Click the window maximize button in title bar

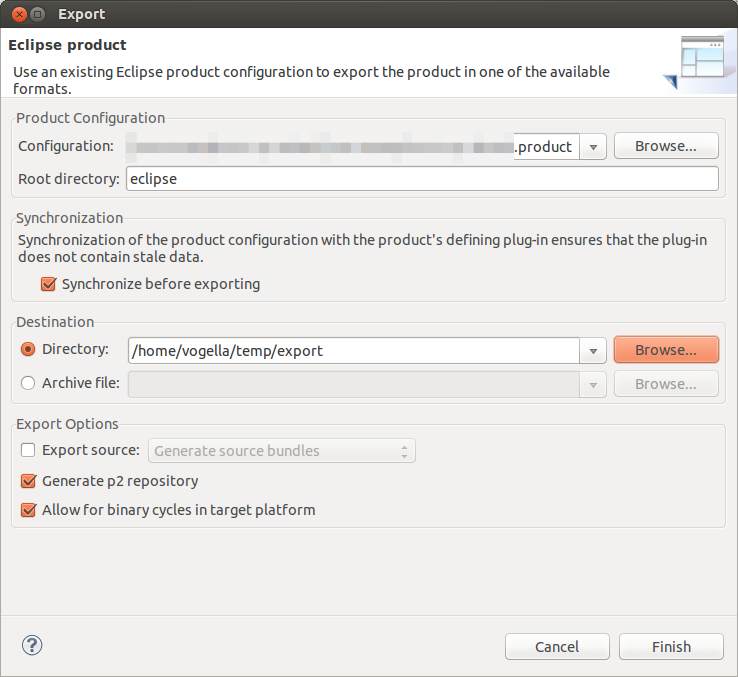(x=38, y=14)
